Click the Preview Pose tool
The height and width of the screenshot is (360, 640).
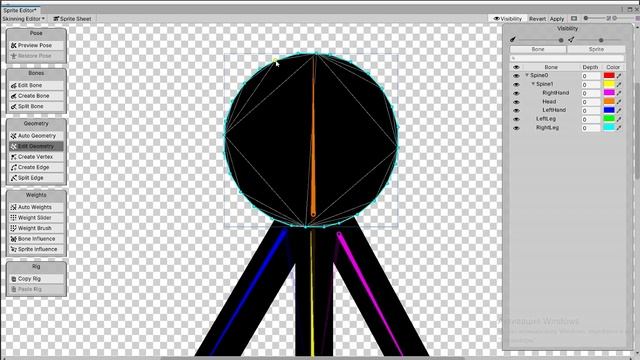pyautogui.click(x=36, y=45)
